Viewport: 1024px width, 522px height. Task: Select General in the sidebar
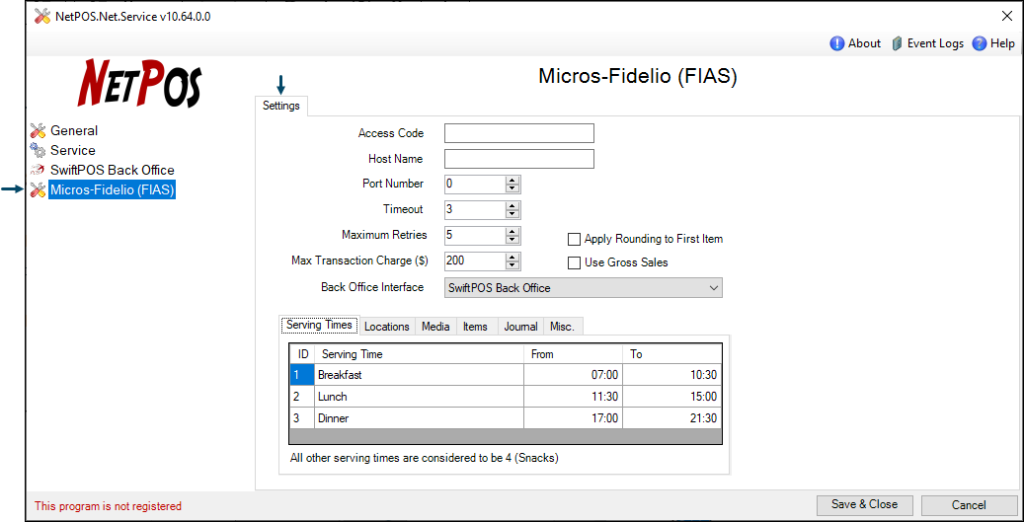pos(74,131)
